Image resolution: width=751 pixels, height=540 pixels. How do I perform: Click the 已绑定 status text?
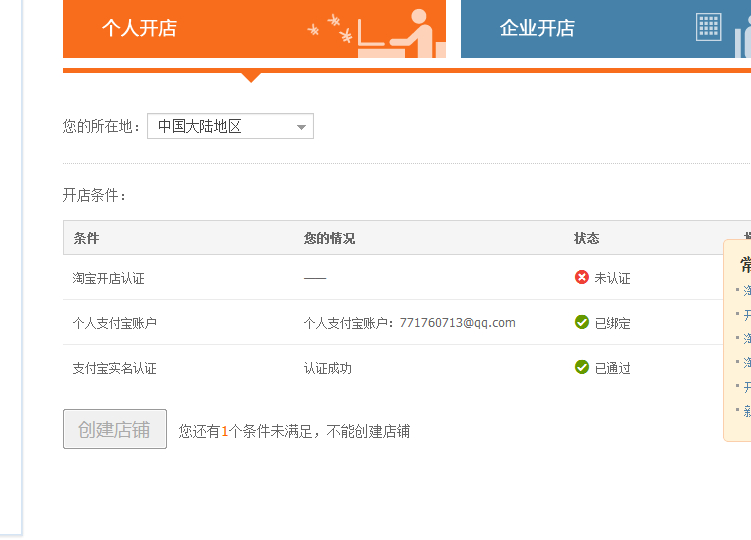(x=612, y=323)
